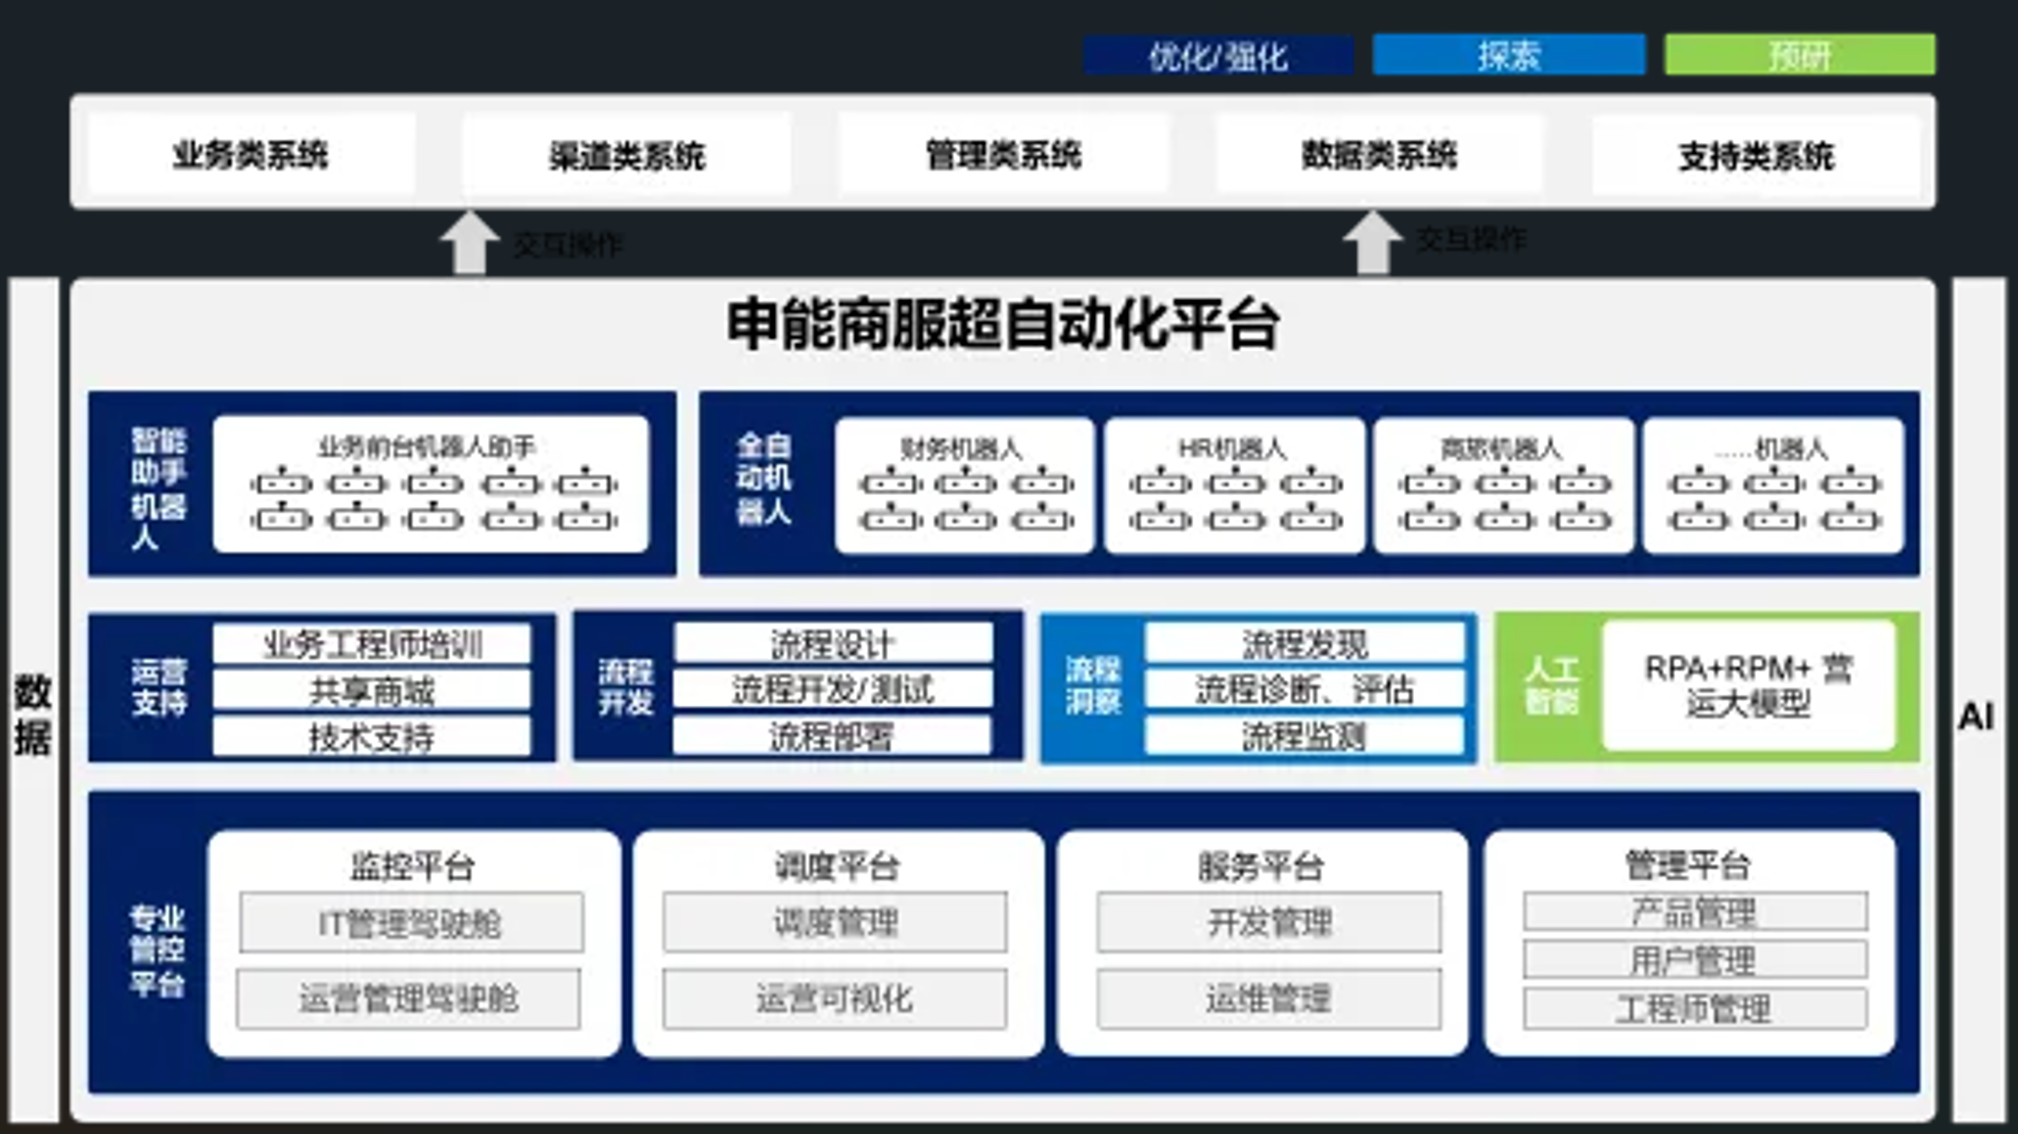Click last robot icon in ……机器人 box
Image resolution: width=2018 pixels, height=1134 pixels.
(1850, 518)
